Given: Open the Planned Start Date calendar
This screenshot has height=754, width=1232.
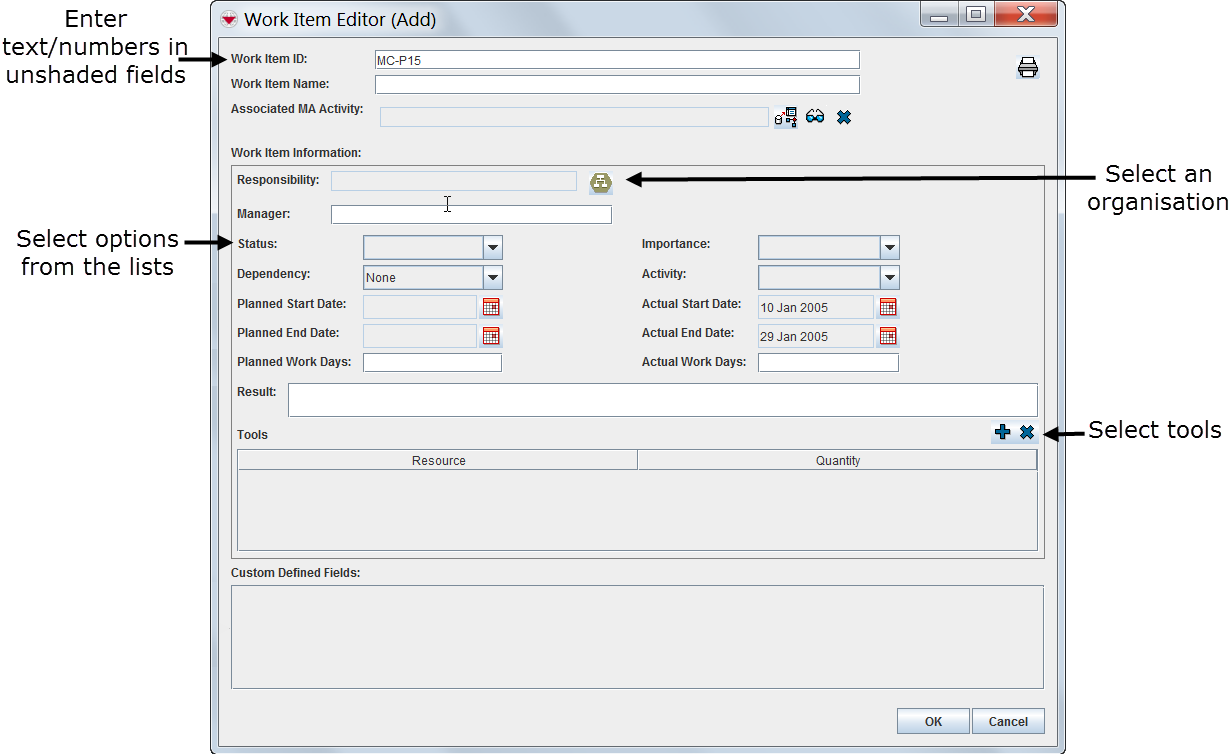Looking at the screenshot, I should (490, 307).
